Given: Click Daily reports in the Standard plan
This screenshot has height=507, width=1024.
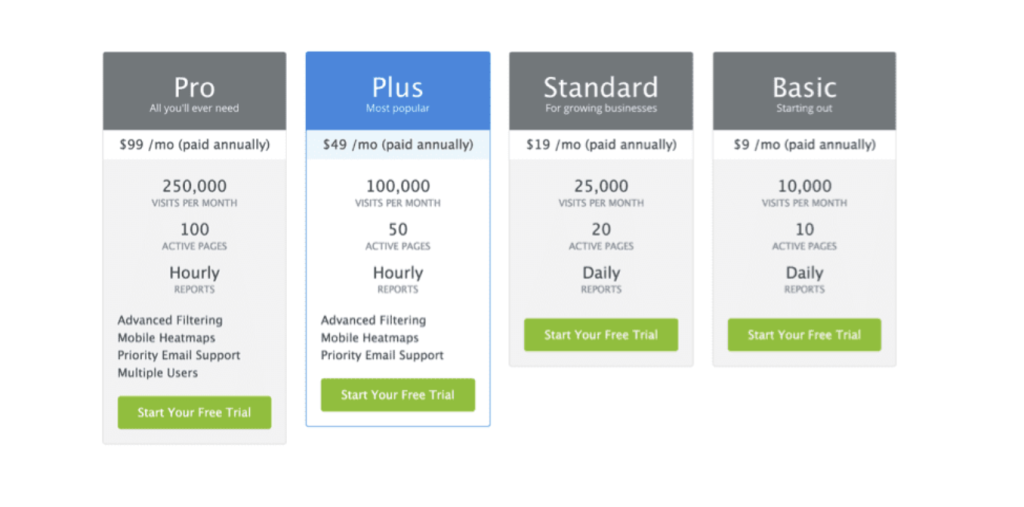Looking at the screenshot, I should pos(601,272).
